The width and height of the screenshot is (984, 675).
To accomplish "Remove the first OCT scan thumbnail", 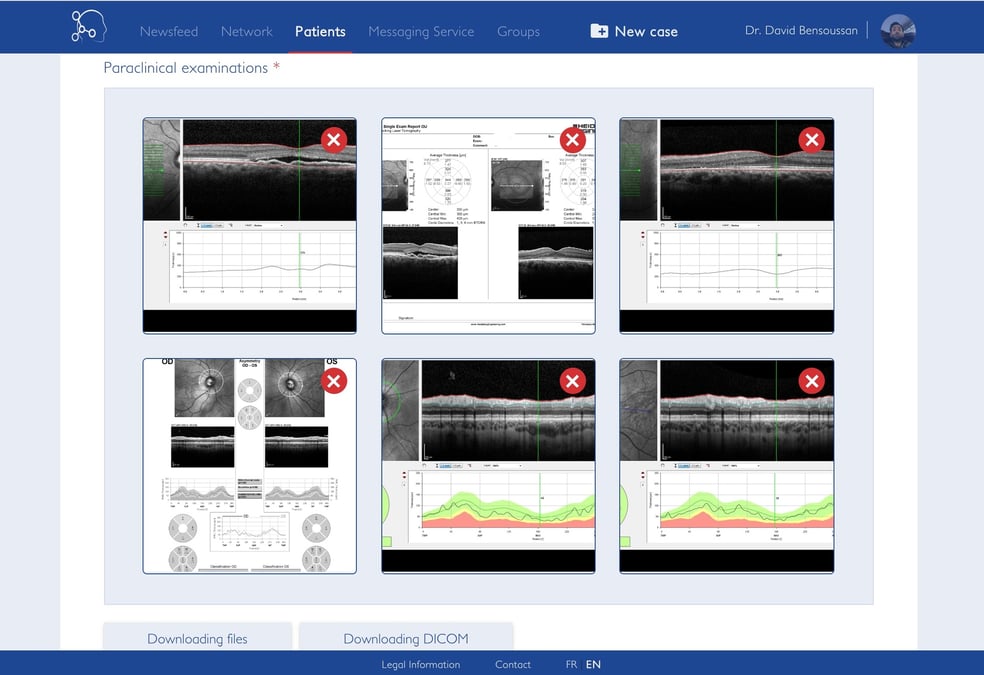I will [334, 140].
